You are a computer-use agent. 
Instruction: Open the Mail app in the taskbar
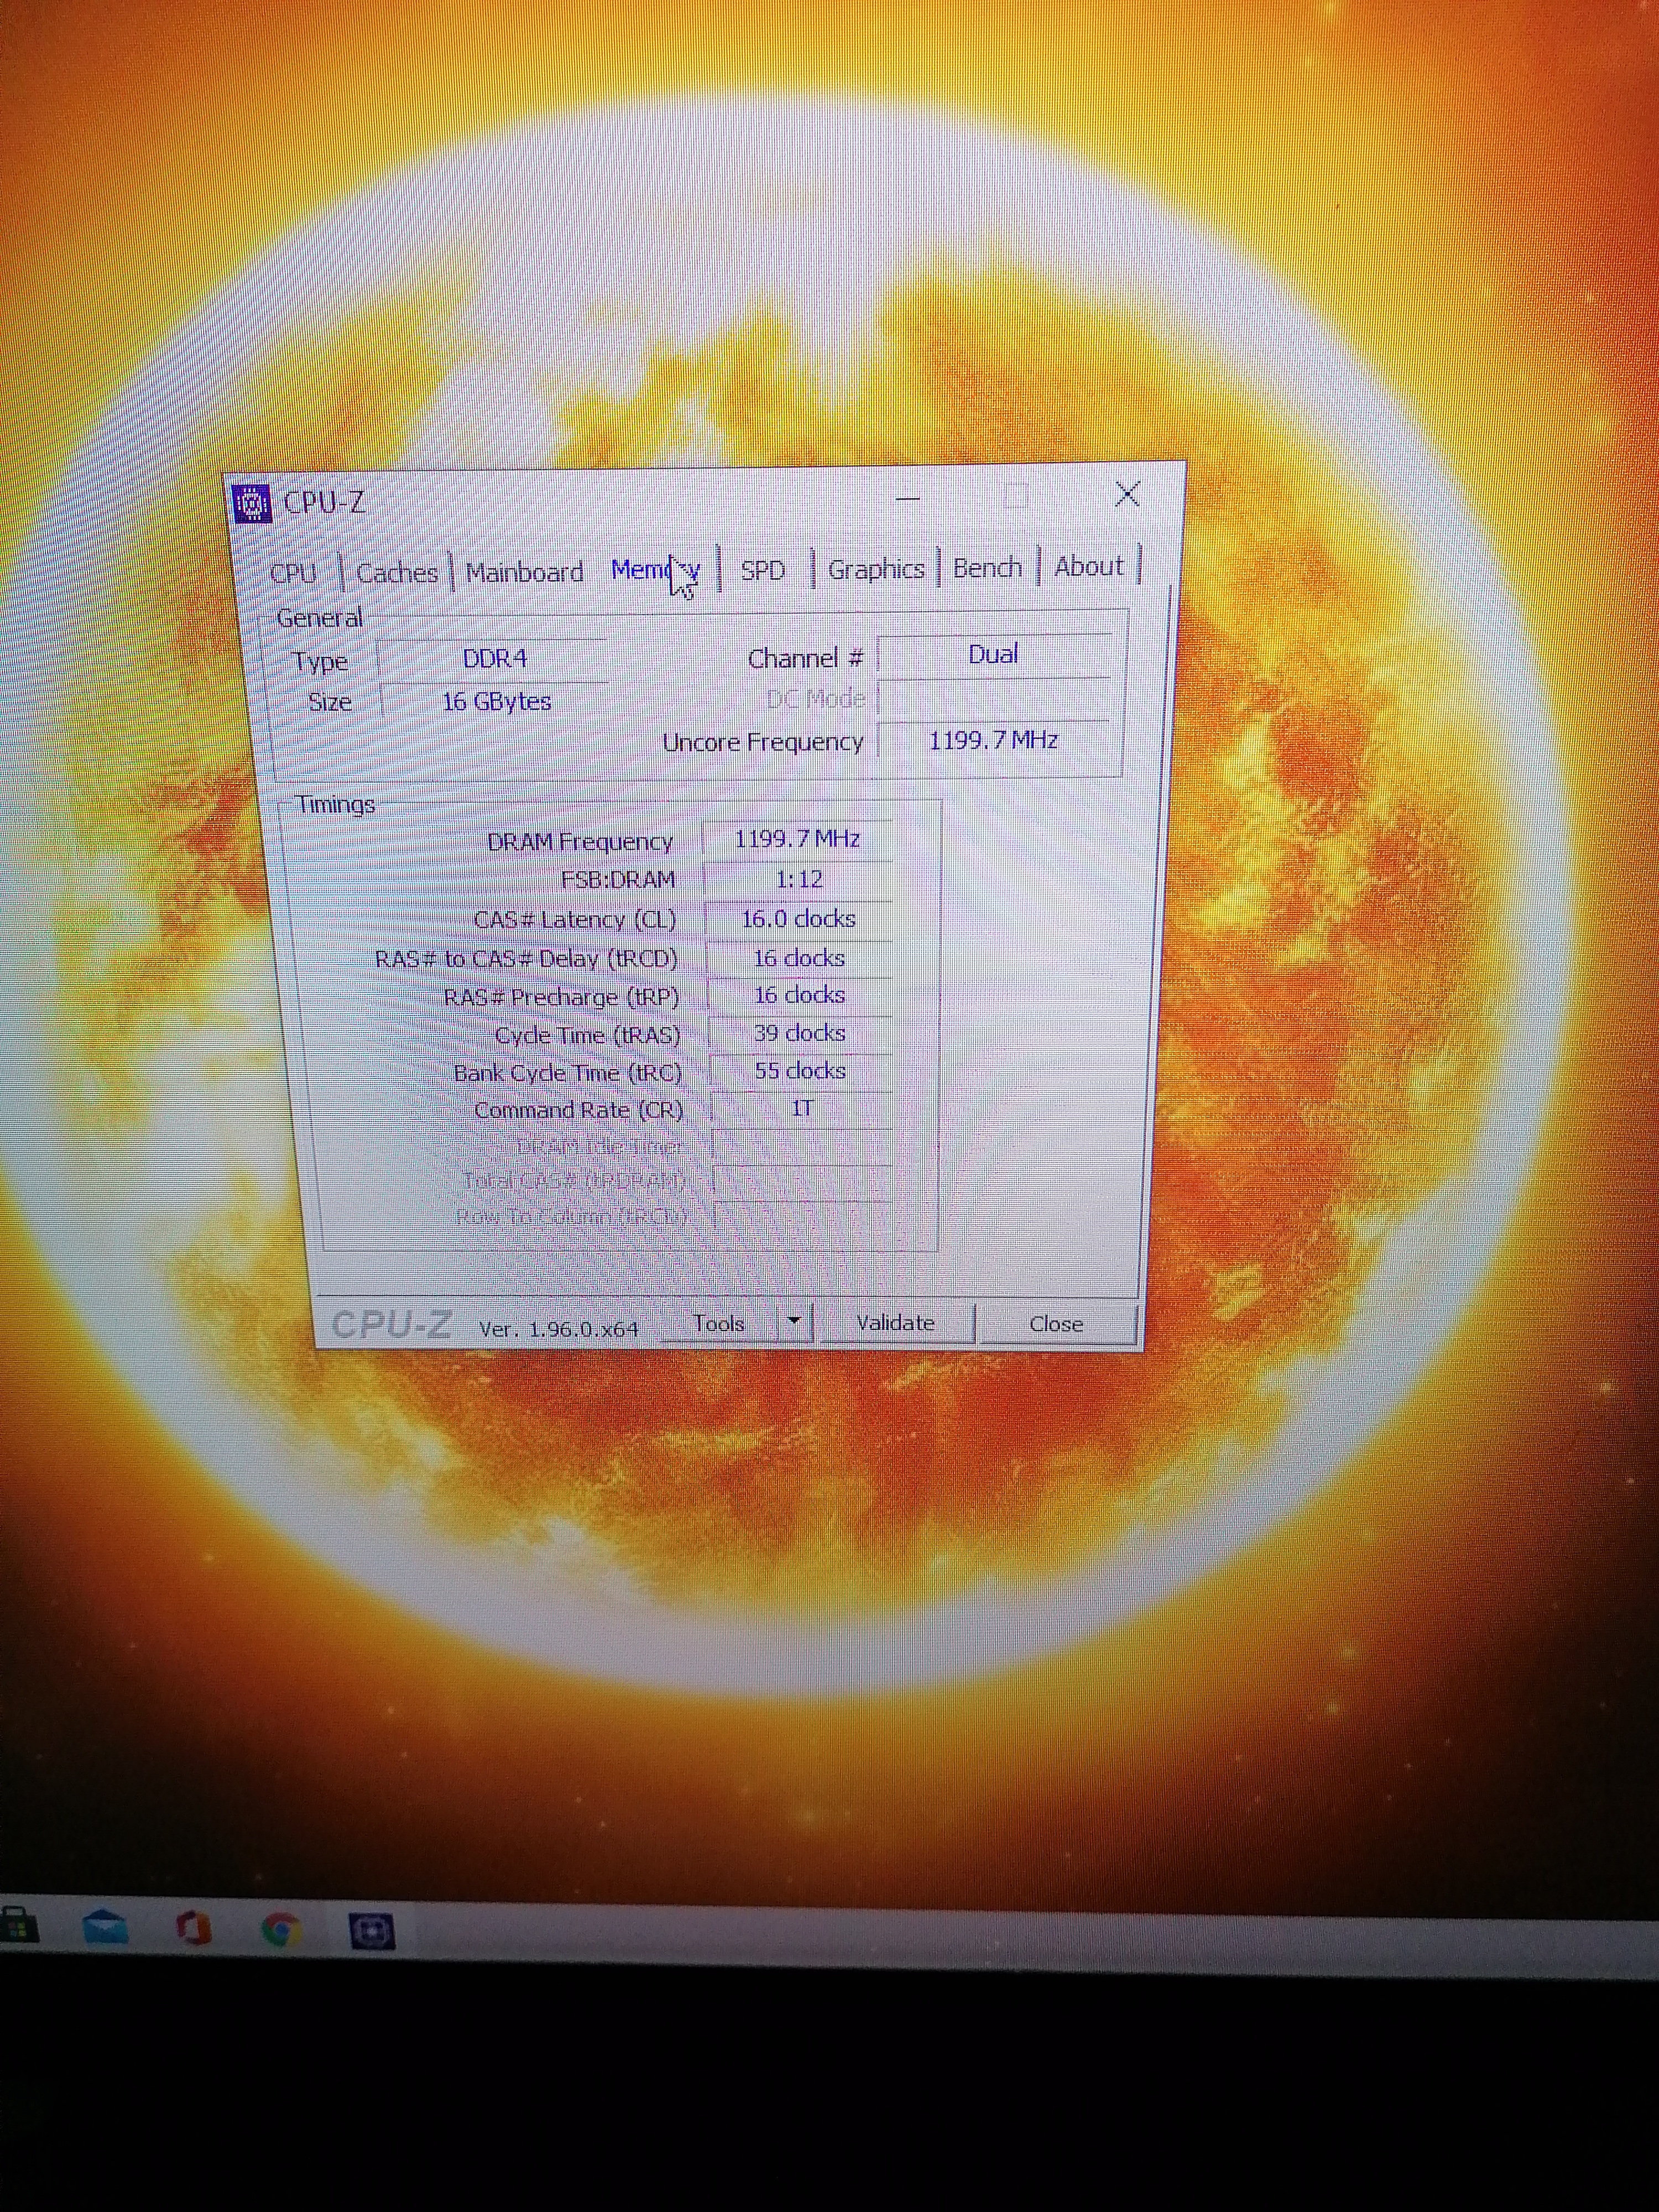(105, 1926)
